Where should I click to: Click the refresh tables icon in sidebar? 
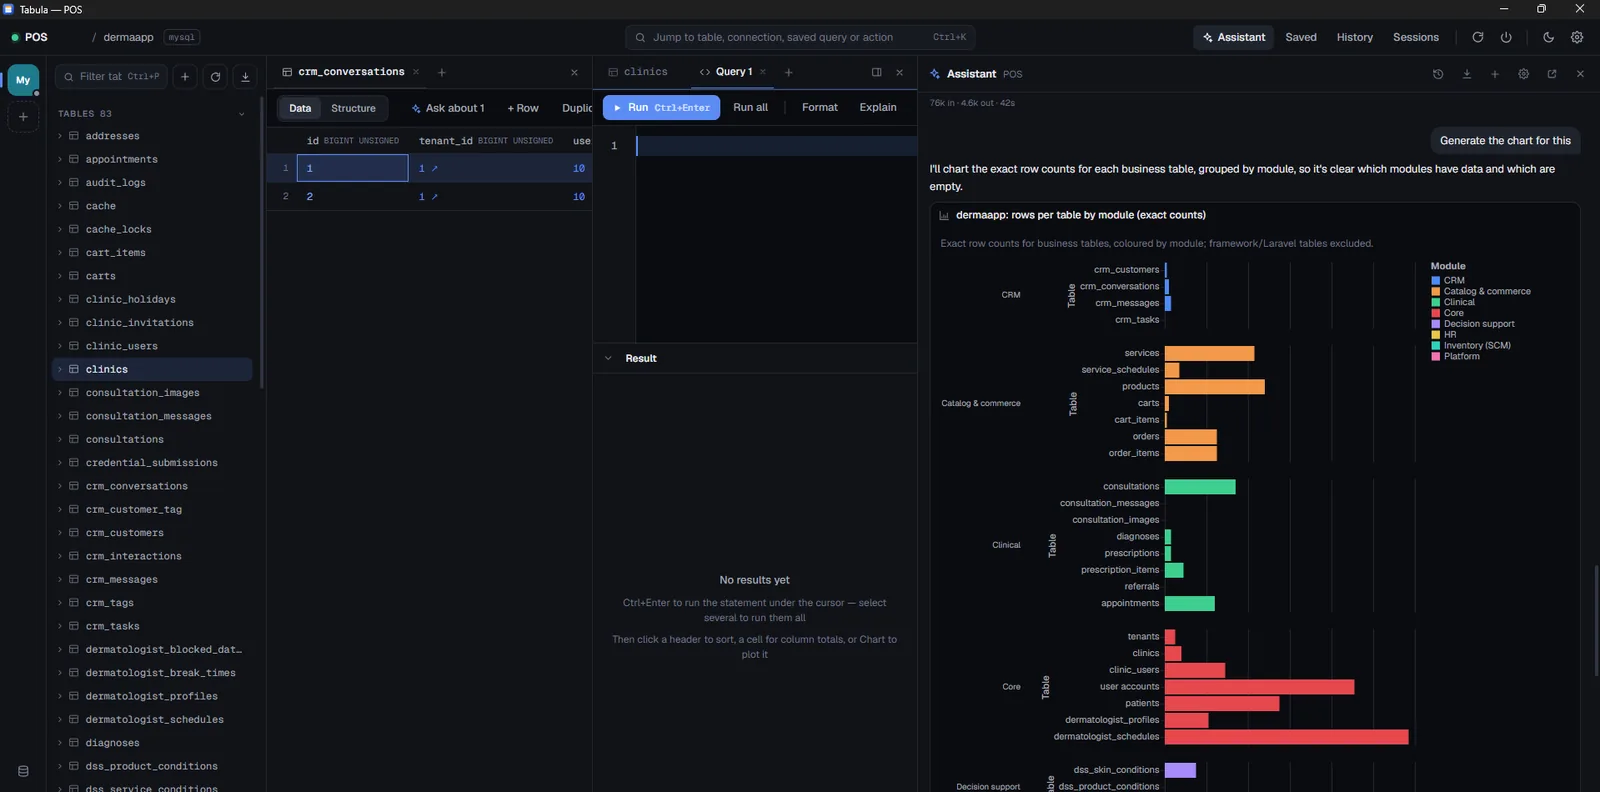pyautogui.click(x=215, y=76)
